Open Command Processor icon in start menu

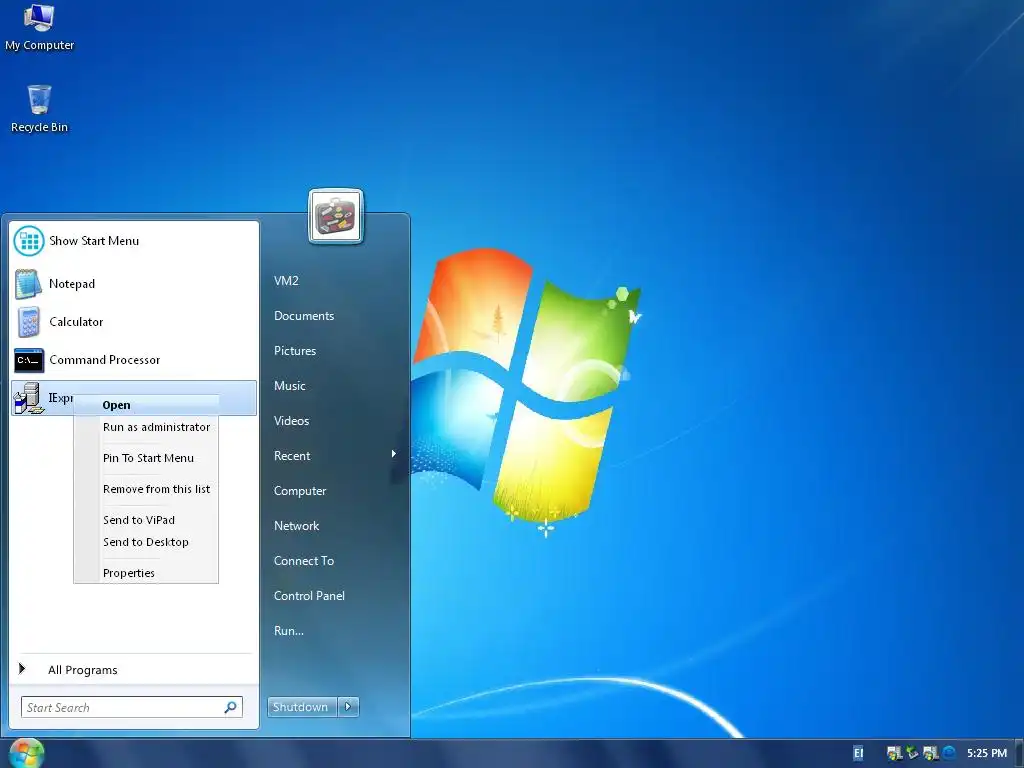29,360
